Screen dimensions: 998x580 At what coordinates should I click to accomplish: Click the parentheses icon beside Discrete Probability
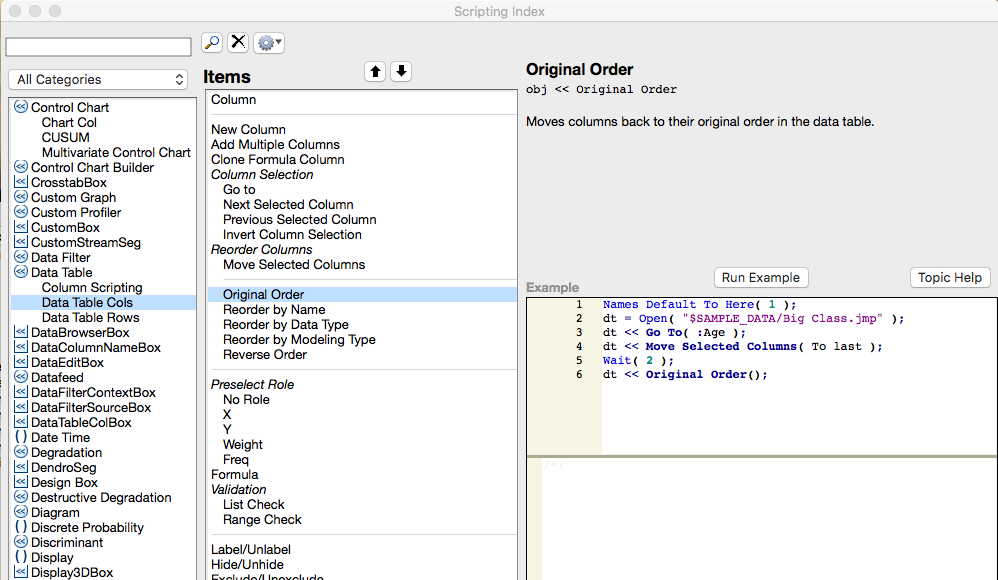[21, 527]
